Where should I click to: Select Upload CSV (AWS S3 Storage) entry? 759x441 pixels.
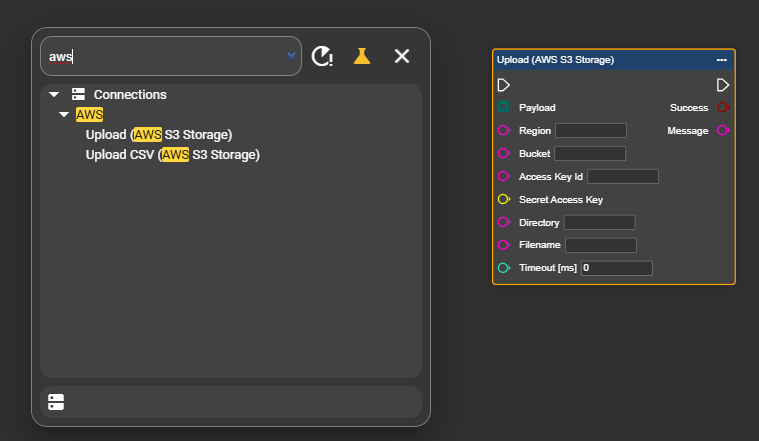click(172, 154)
